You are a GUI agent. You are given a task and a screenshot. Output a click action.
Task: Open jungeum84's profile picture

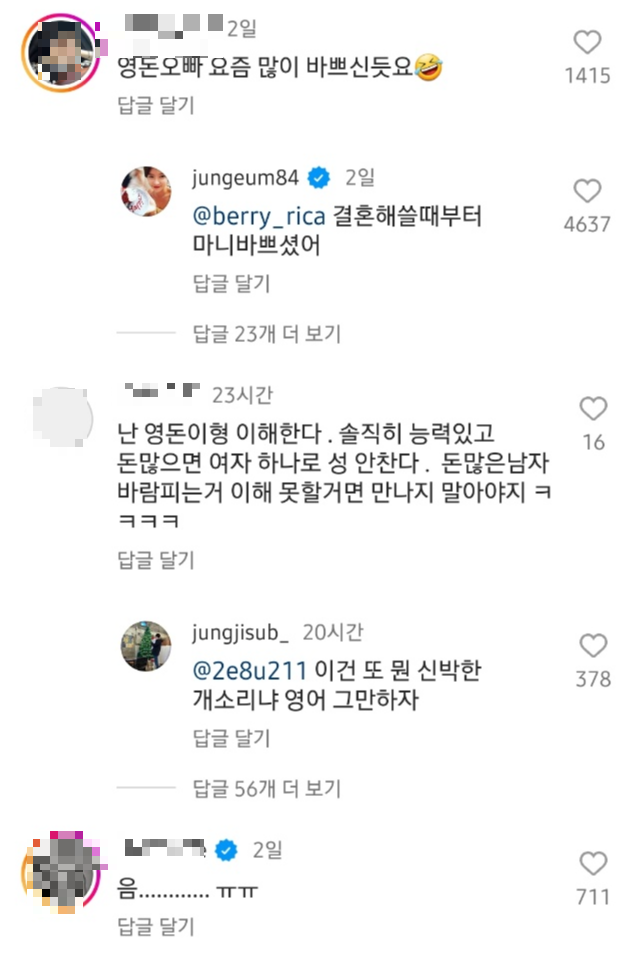146,188
